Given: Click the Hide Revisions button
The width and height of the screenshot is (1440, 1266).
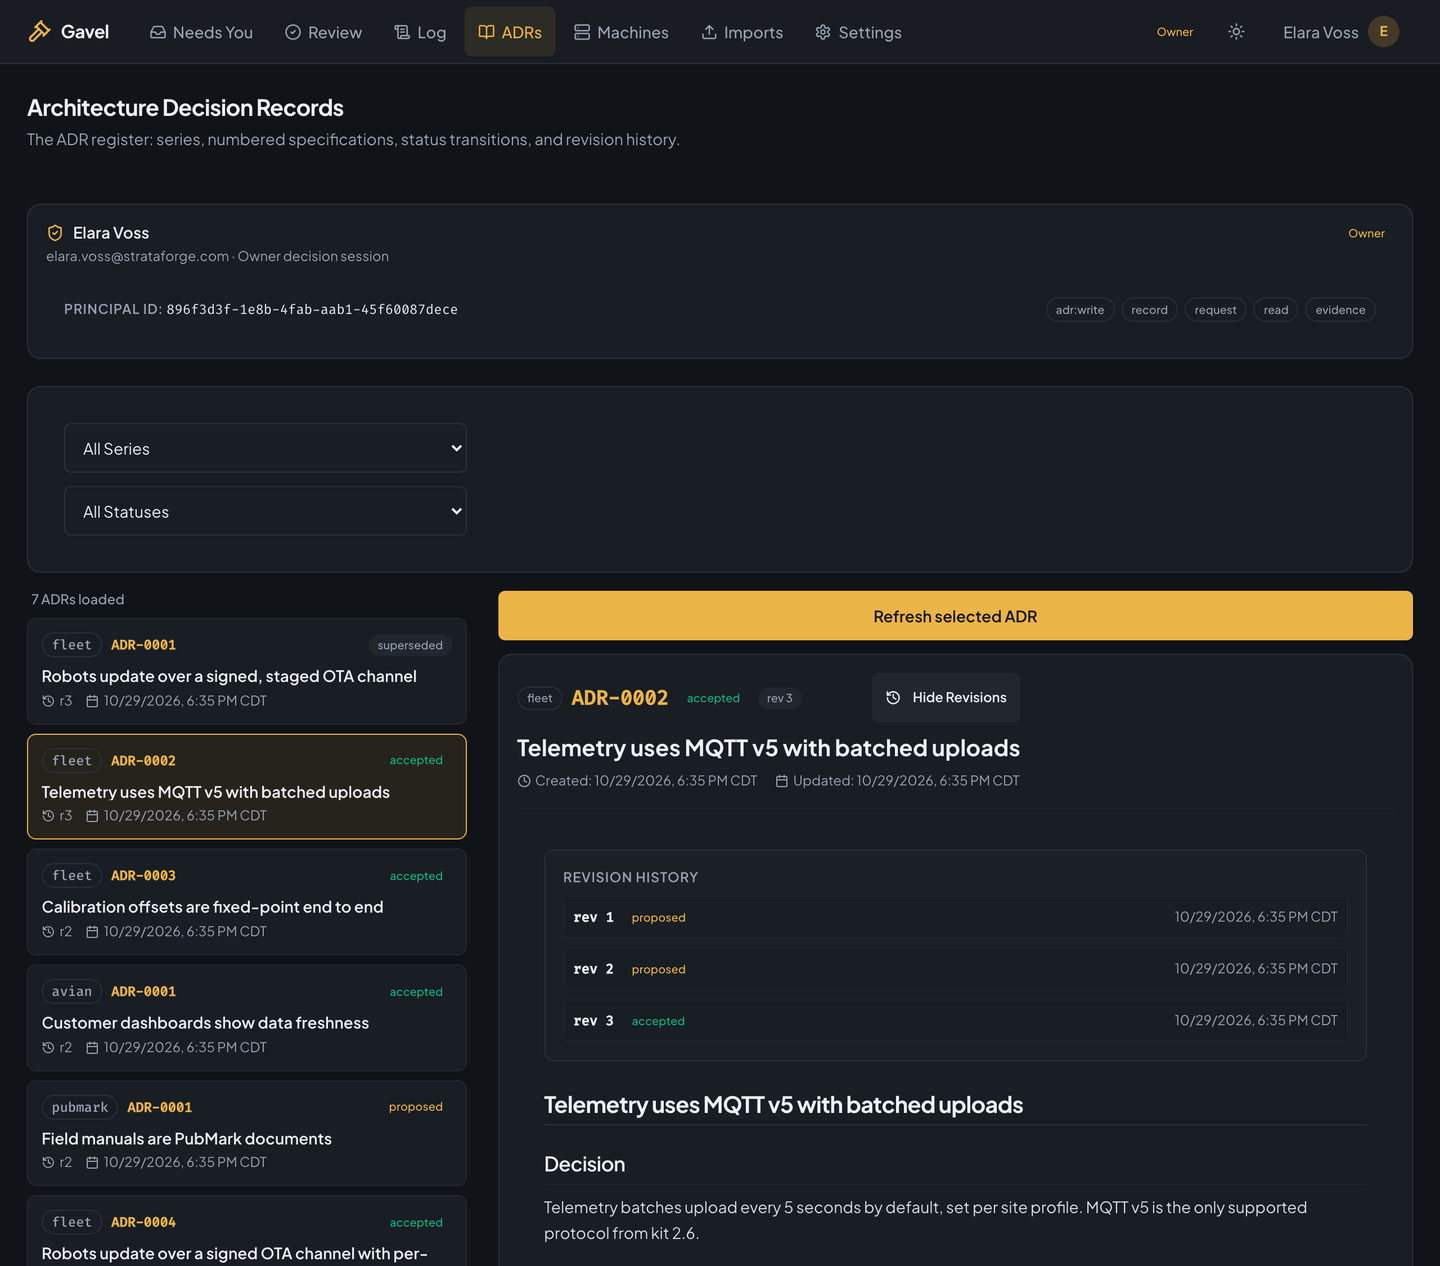Looking at the screenshot, I should (946, 698).
